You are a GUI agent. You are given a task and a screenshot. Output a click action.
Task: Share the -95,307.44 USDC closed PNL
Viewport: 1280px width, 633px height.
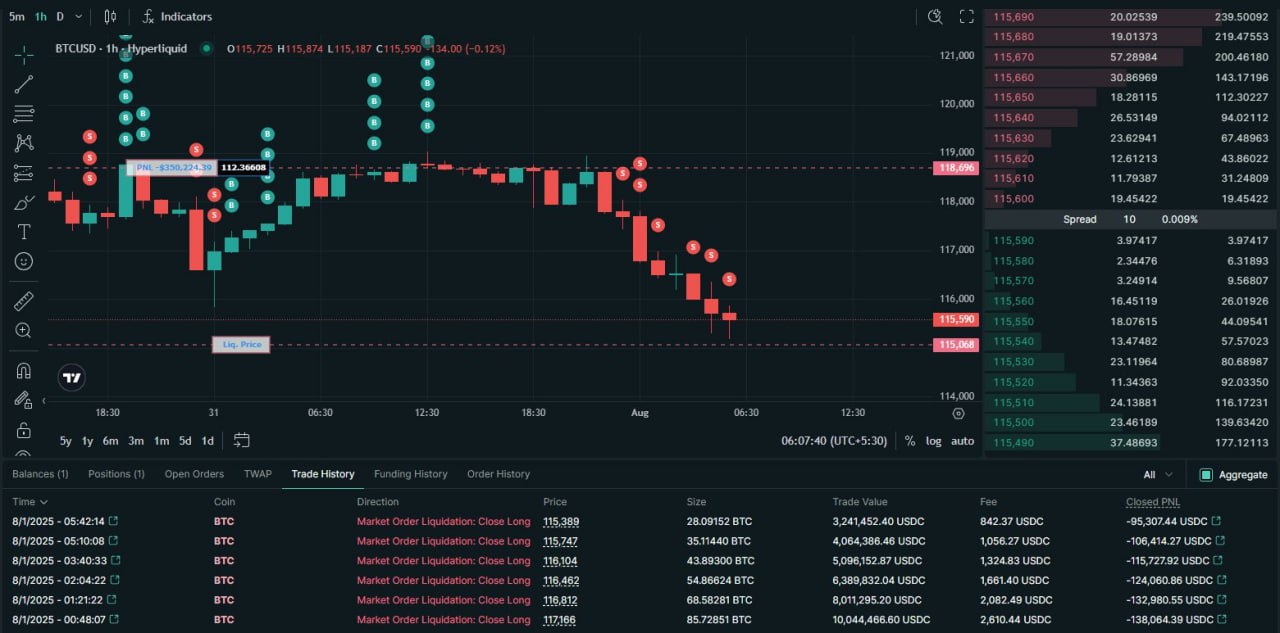pos(1216,521)
